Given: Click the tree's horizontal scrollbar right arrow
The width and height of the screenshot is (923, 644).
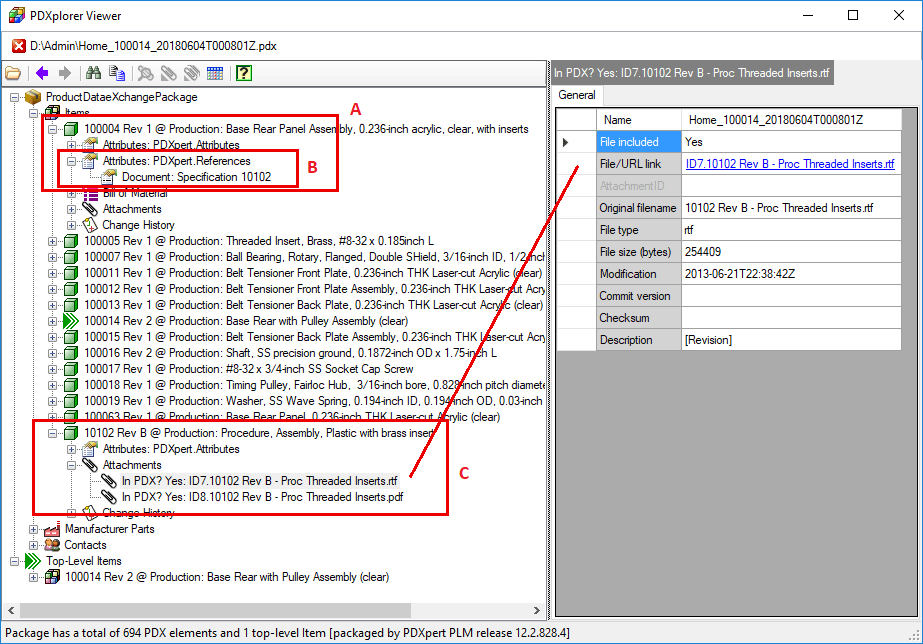Looking at the screenshot, I should coord(536,610).
